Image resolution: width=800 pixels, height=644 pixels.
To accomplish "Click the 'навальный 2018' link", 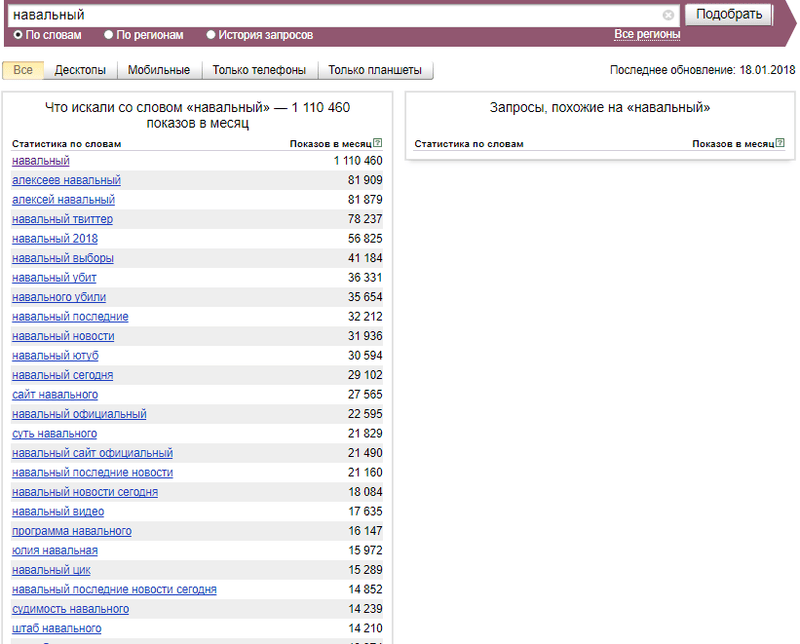I will click(55, 239).
